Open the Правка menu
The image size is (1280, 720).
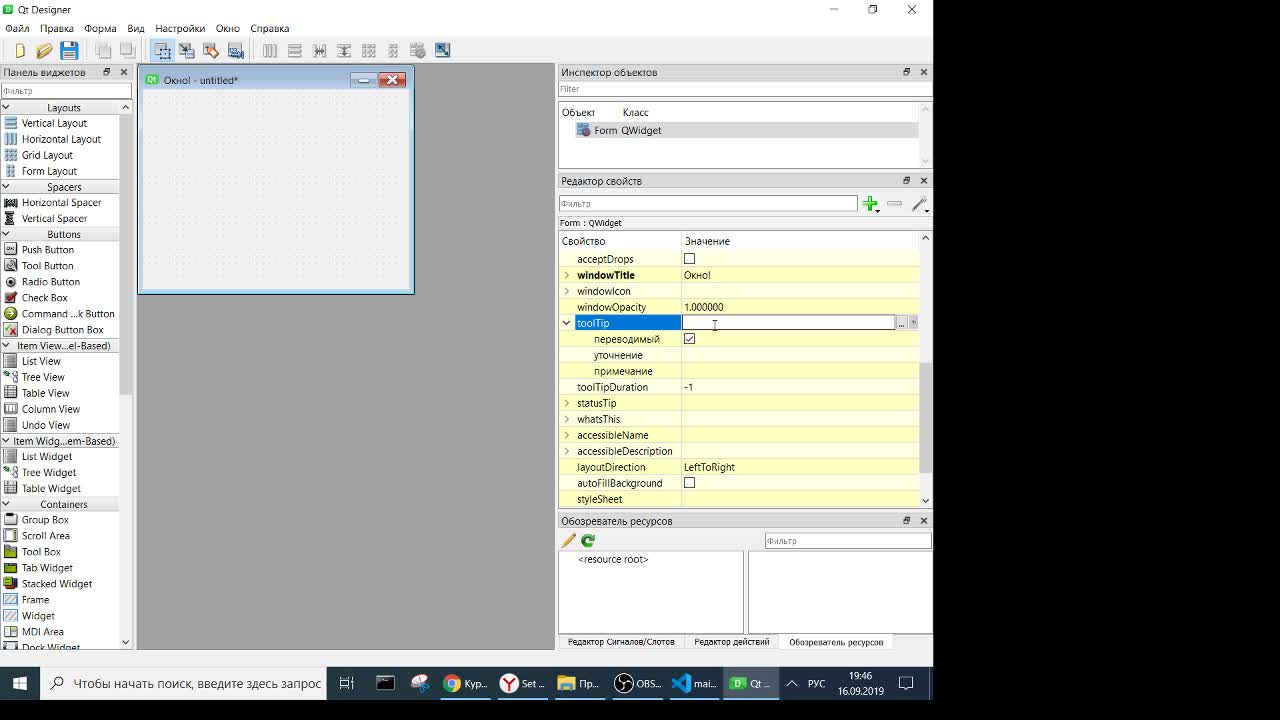[x=57, y=28]
